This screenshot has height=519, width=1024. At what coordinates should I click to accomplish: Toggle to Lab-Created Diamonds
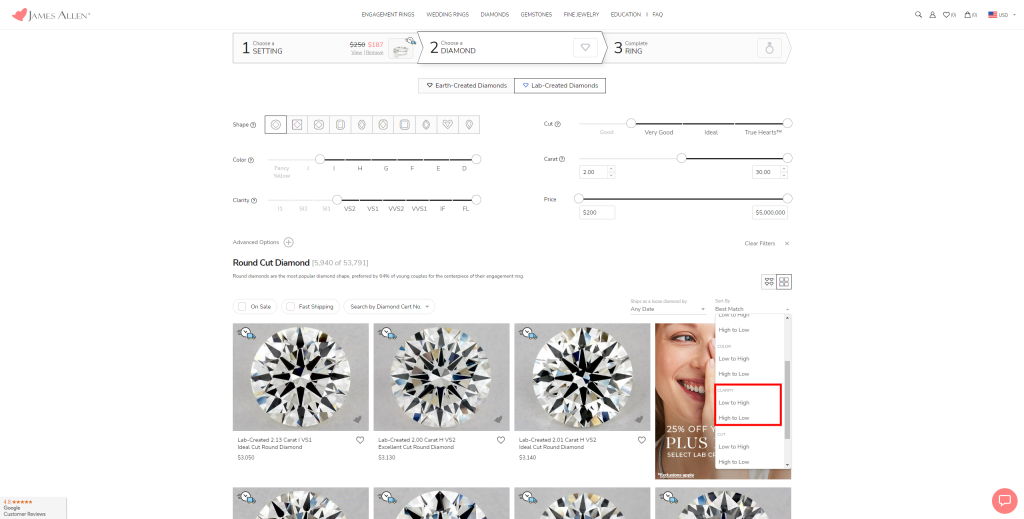(560, 86)
